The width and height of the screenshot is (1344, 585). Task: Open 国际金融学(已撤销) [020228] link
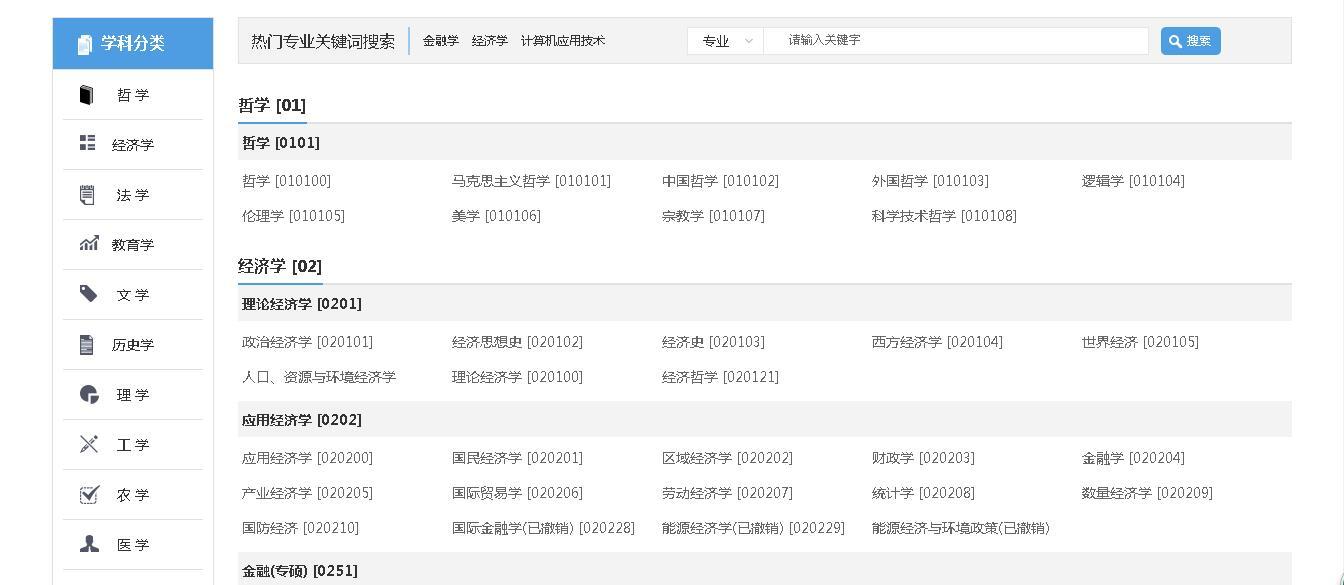pyautogui.click(x=543, y=528)
